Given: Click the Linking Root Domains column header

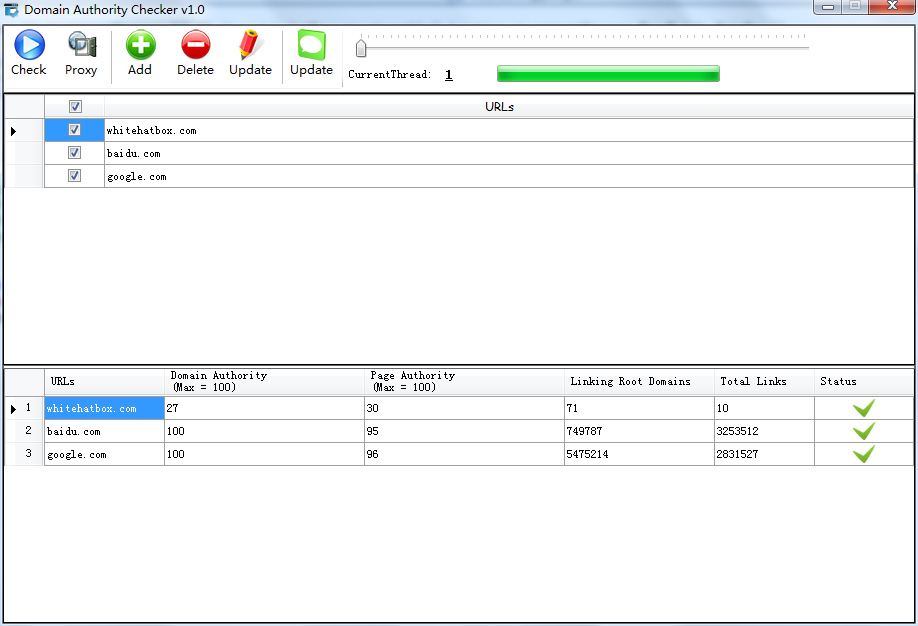Looking at the screenshot, I should point(630,381).
